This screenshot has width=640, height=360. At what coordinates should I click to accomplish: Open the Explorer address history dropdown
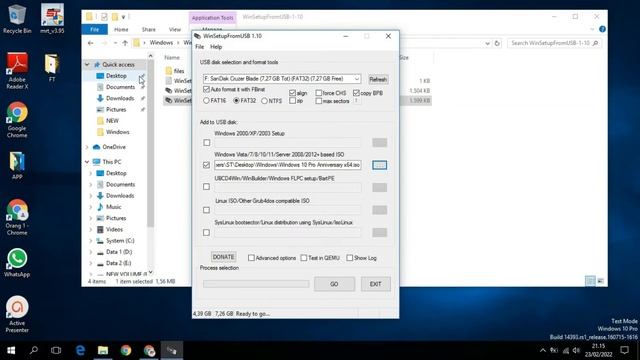[487, 43]
